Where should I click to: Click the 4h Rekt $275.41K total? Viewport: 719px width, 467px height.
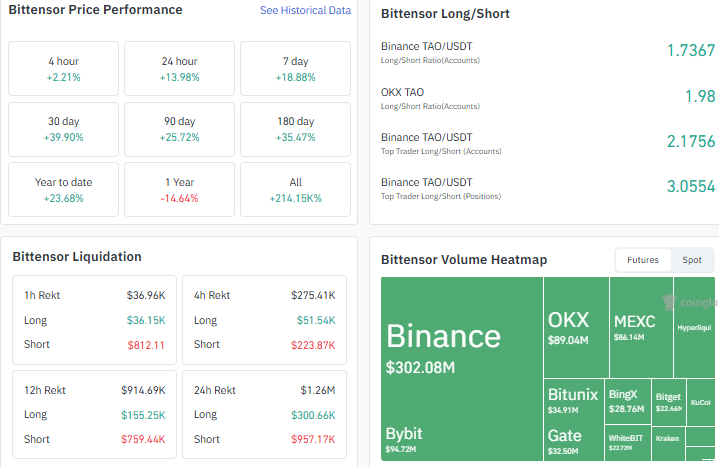point(313,295)
